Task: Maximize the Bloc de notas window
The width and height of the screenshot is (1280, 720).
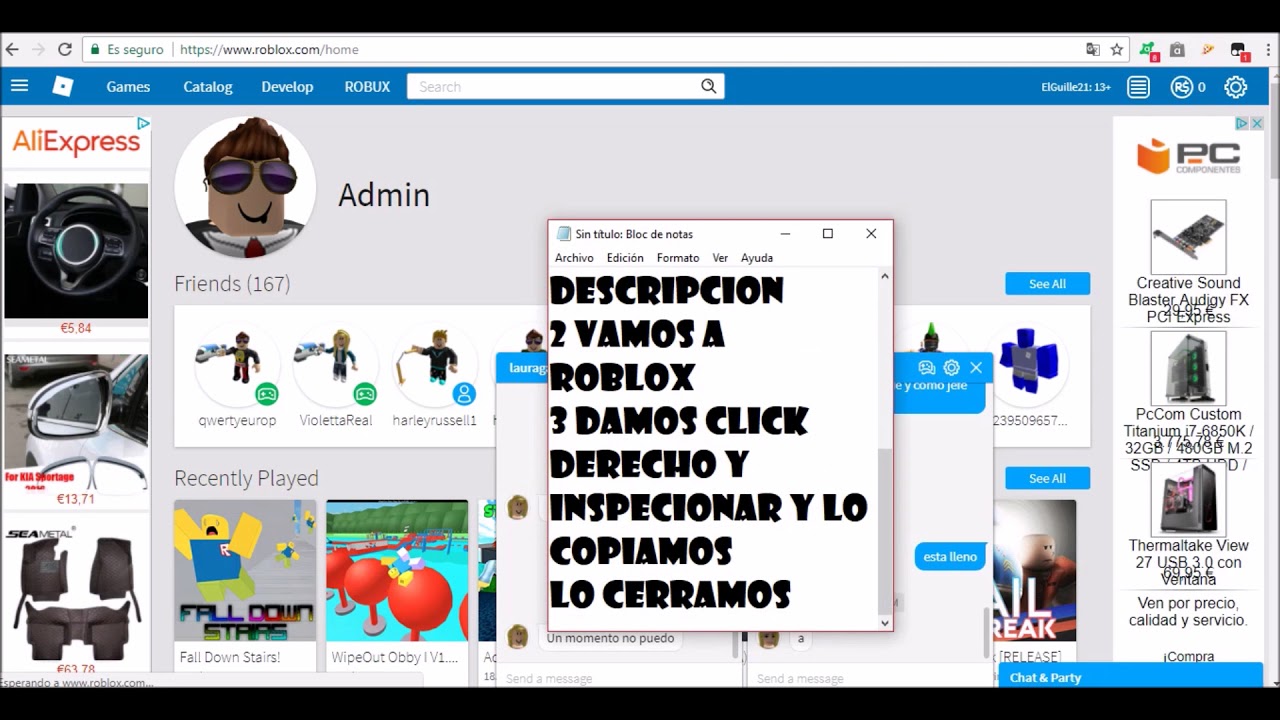Action: coord(828,234)
